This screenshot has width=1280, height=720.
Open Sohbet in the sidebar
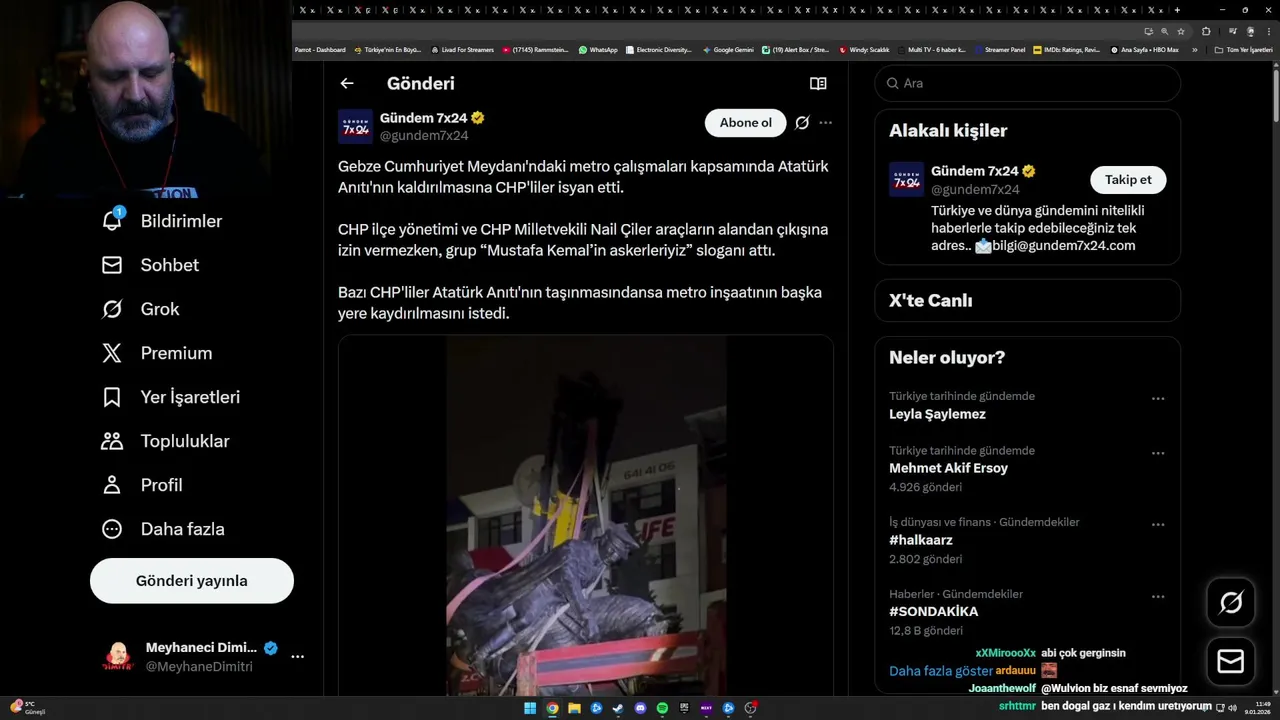click(x=150, y=265)
